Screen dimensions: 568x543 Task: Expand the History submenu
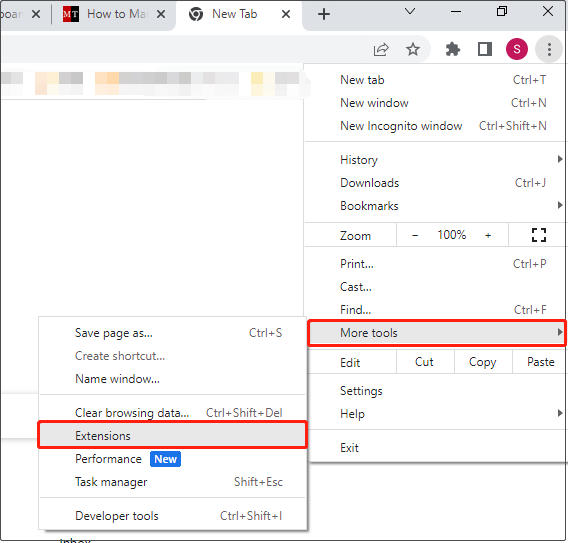435,160
